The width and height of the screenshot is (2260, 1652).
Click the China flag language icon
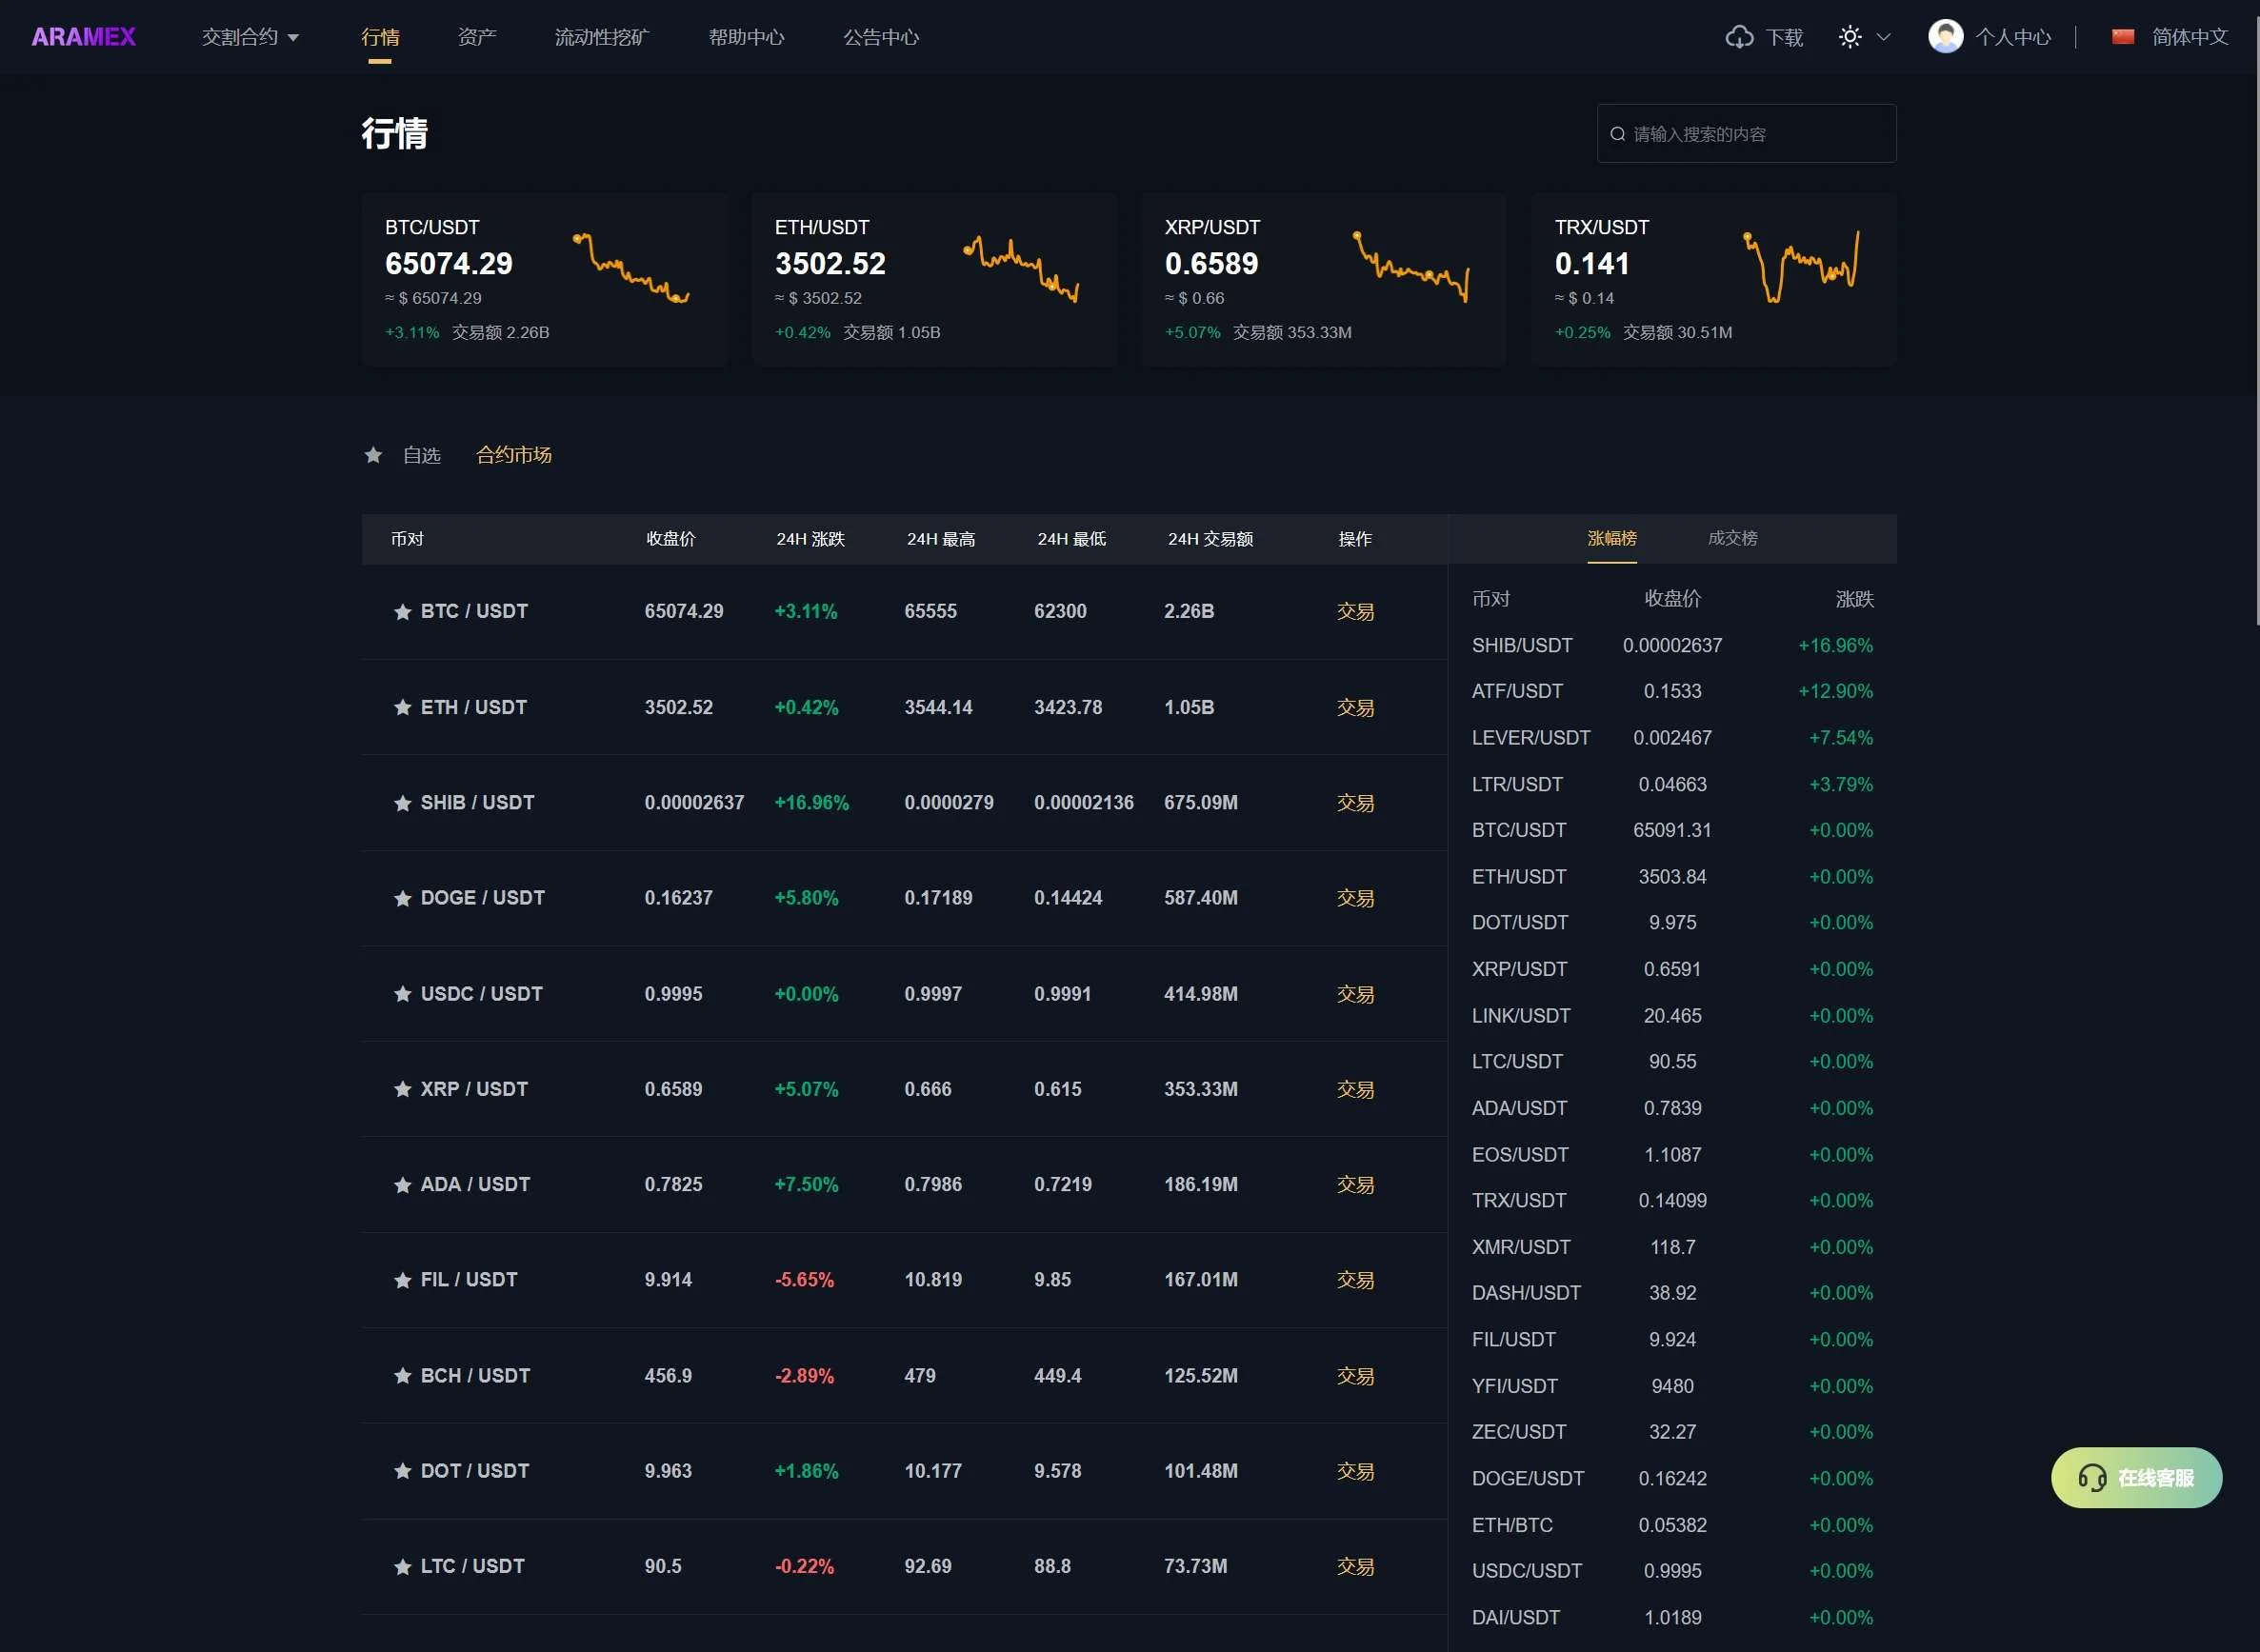[x=2122, y=37]
